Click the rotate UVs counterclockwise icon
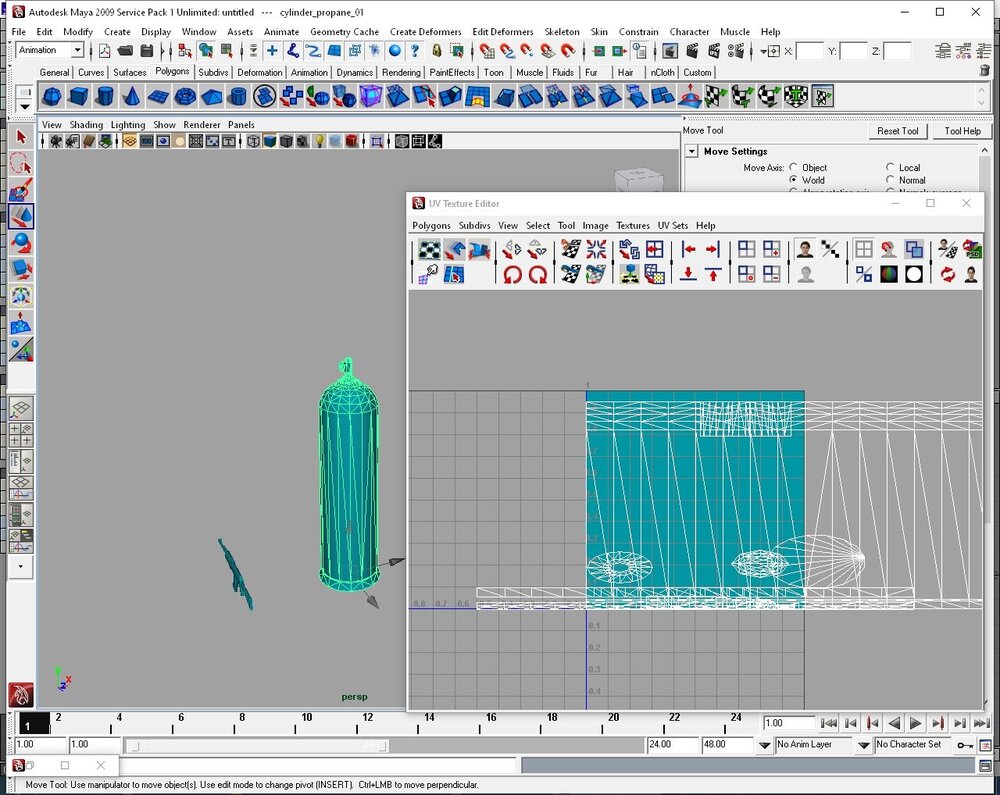The height and width of the screenshot is (795, 1000). point(513,273)
